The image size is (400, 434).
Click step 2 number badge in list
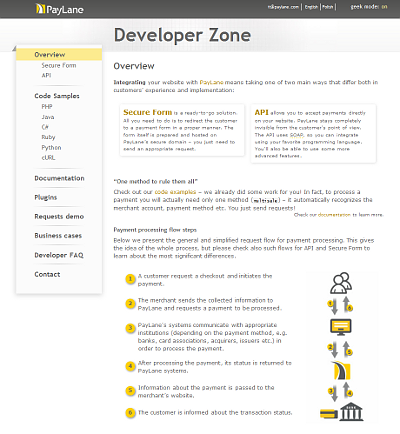(x=130, y=303)
